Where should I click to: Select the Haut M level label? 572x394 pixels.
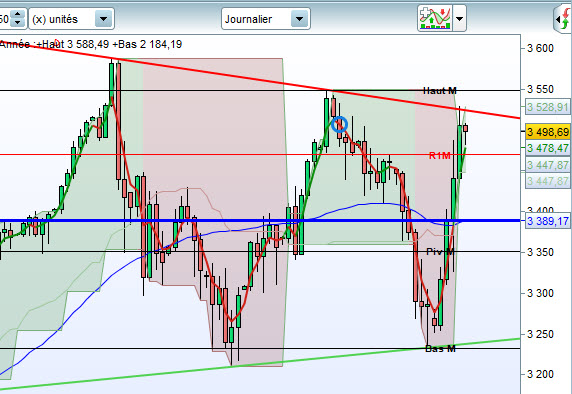coord(440,90)
